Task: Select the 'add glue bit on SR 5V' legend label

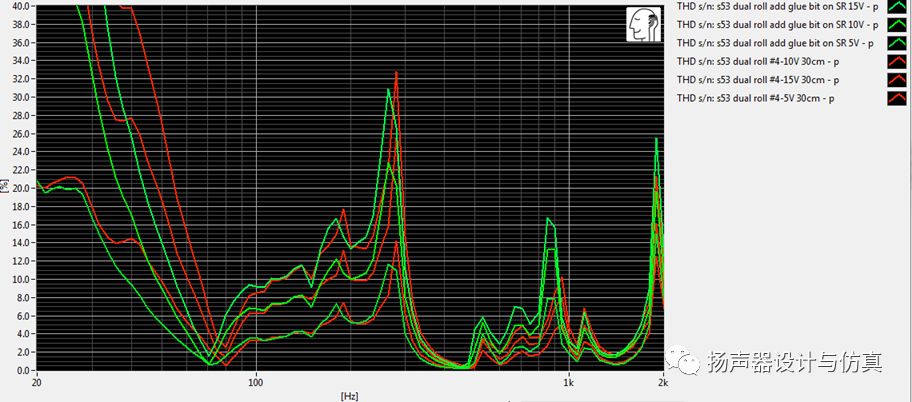Action: click(774, 43)
